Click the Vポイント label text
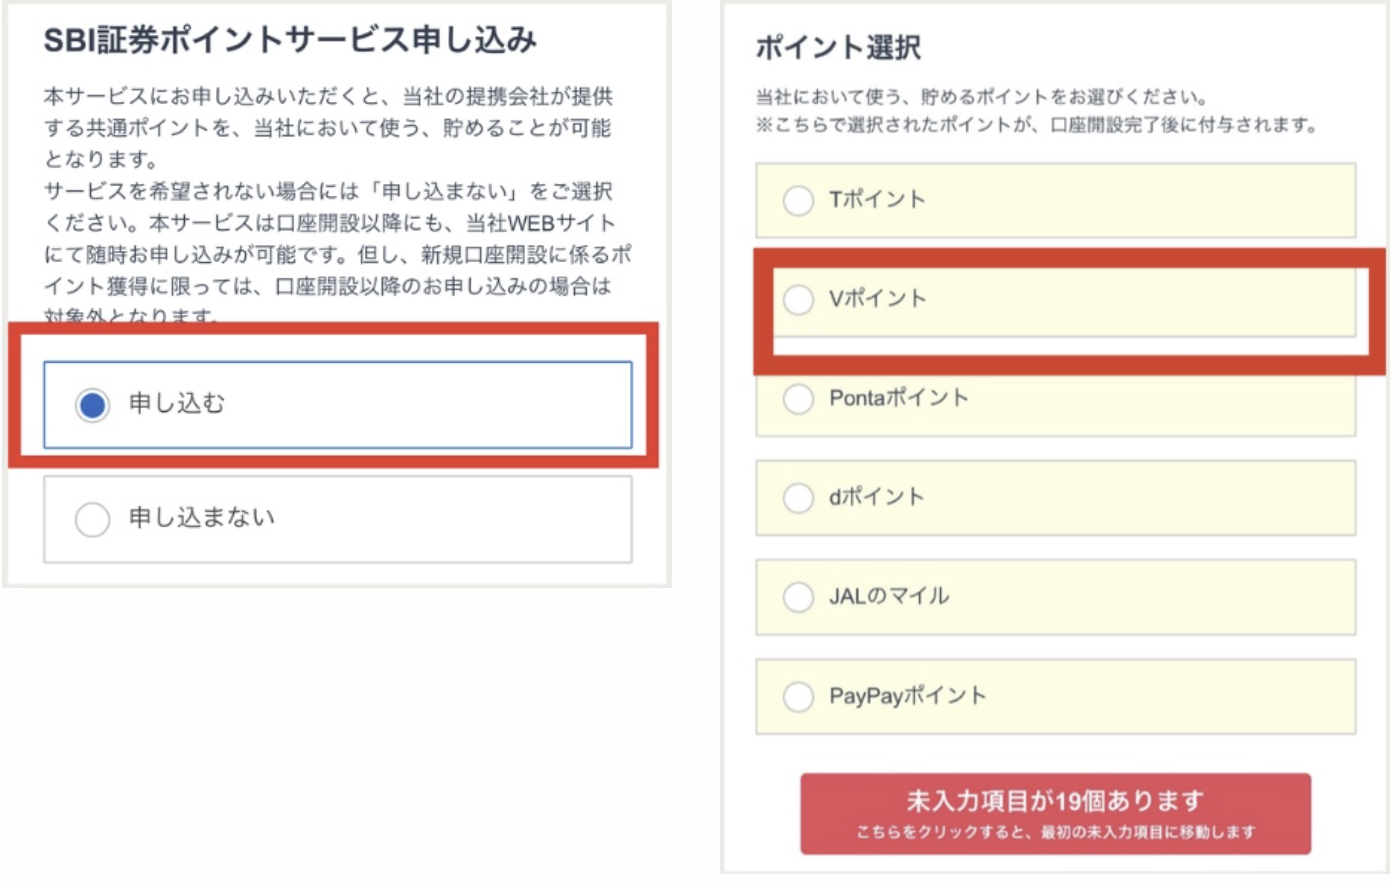Viewport: 1394px width, 882px height. point(878,298)
